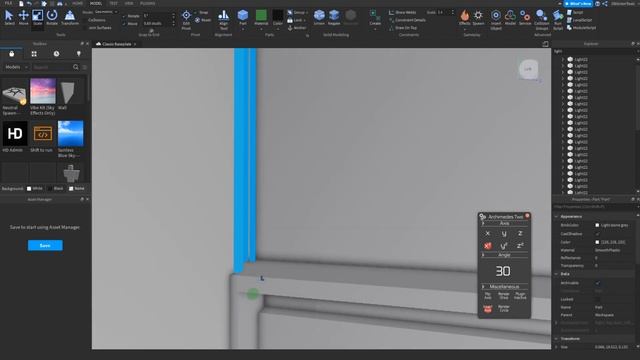This screenshot has height=360, width=640.
Task: Select None background radio option
Action: point(71,189)
